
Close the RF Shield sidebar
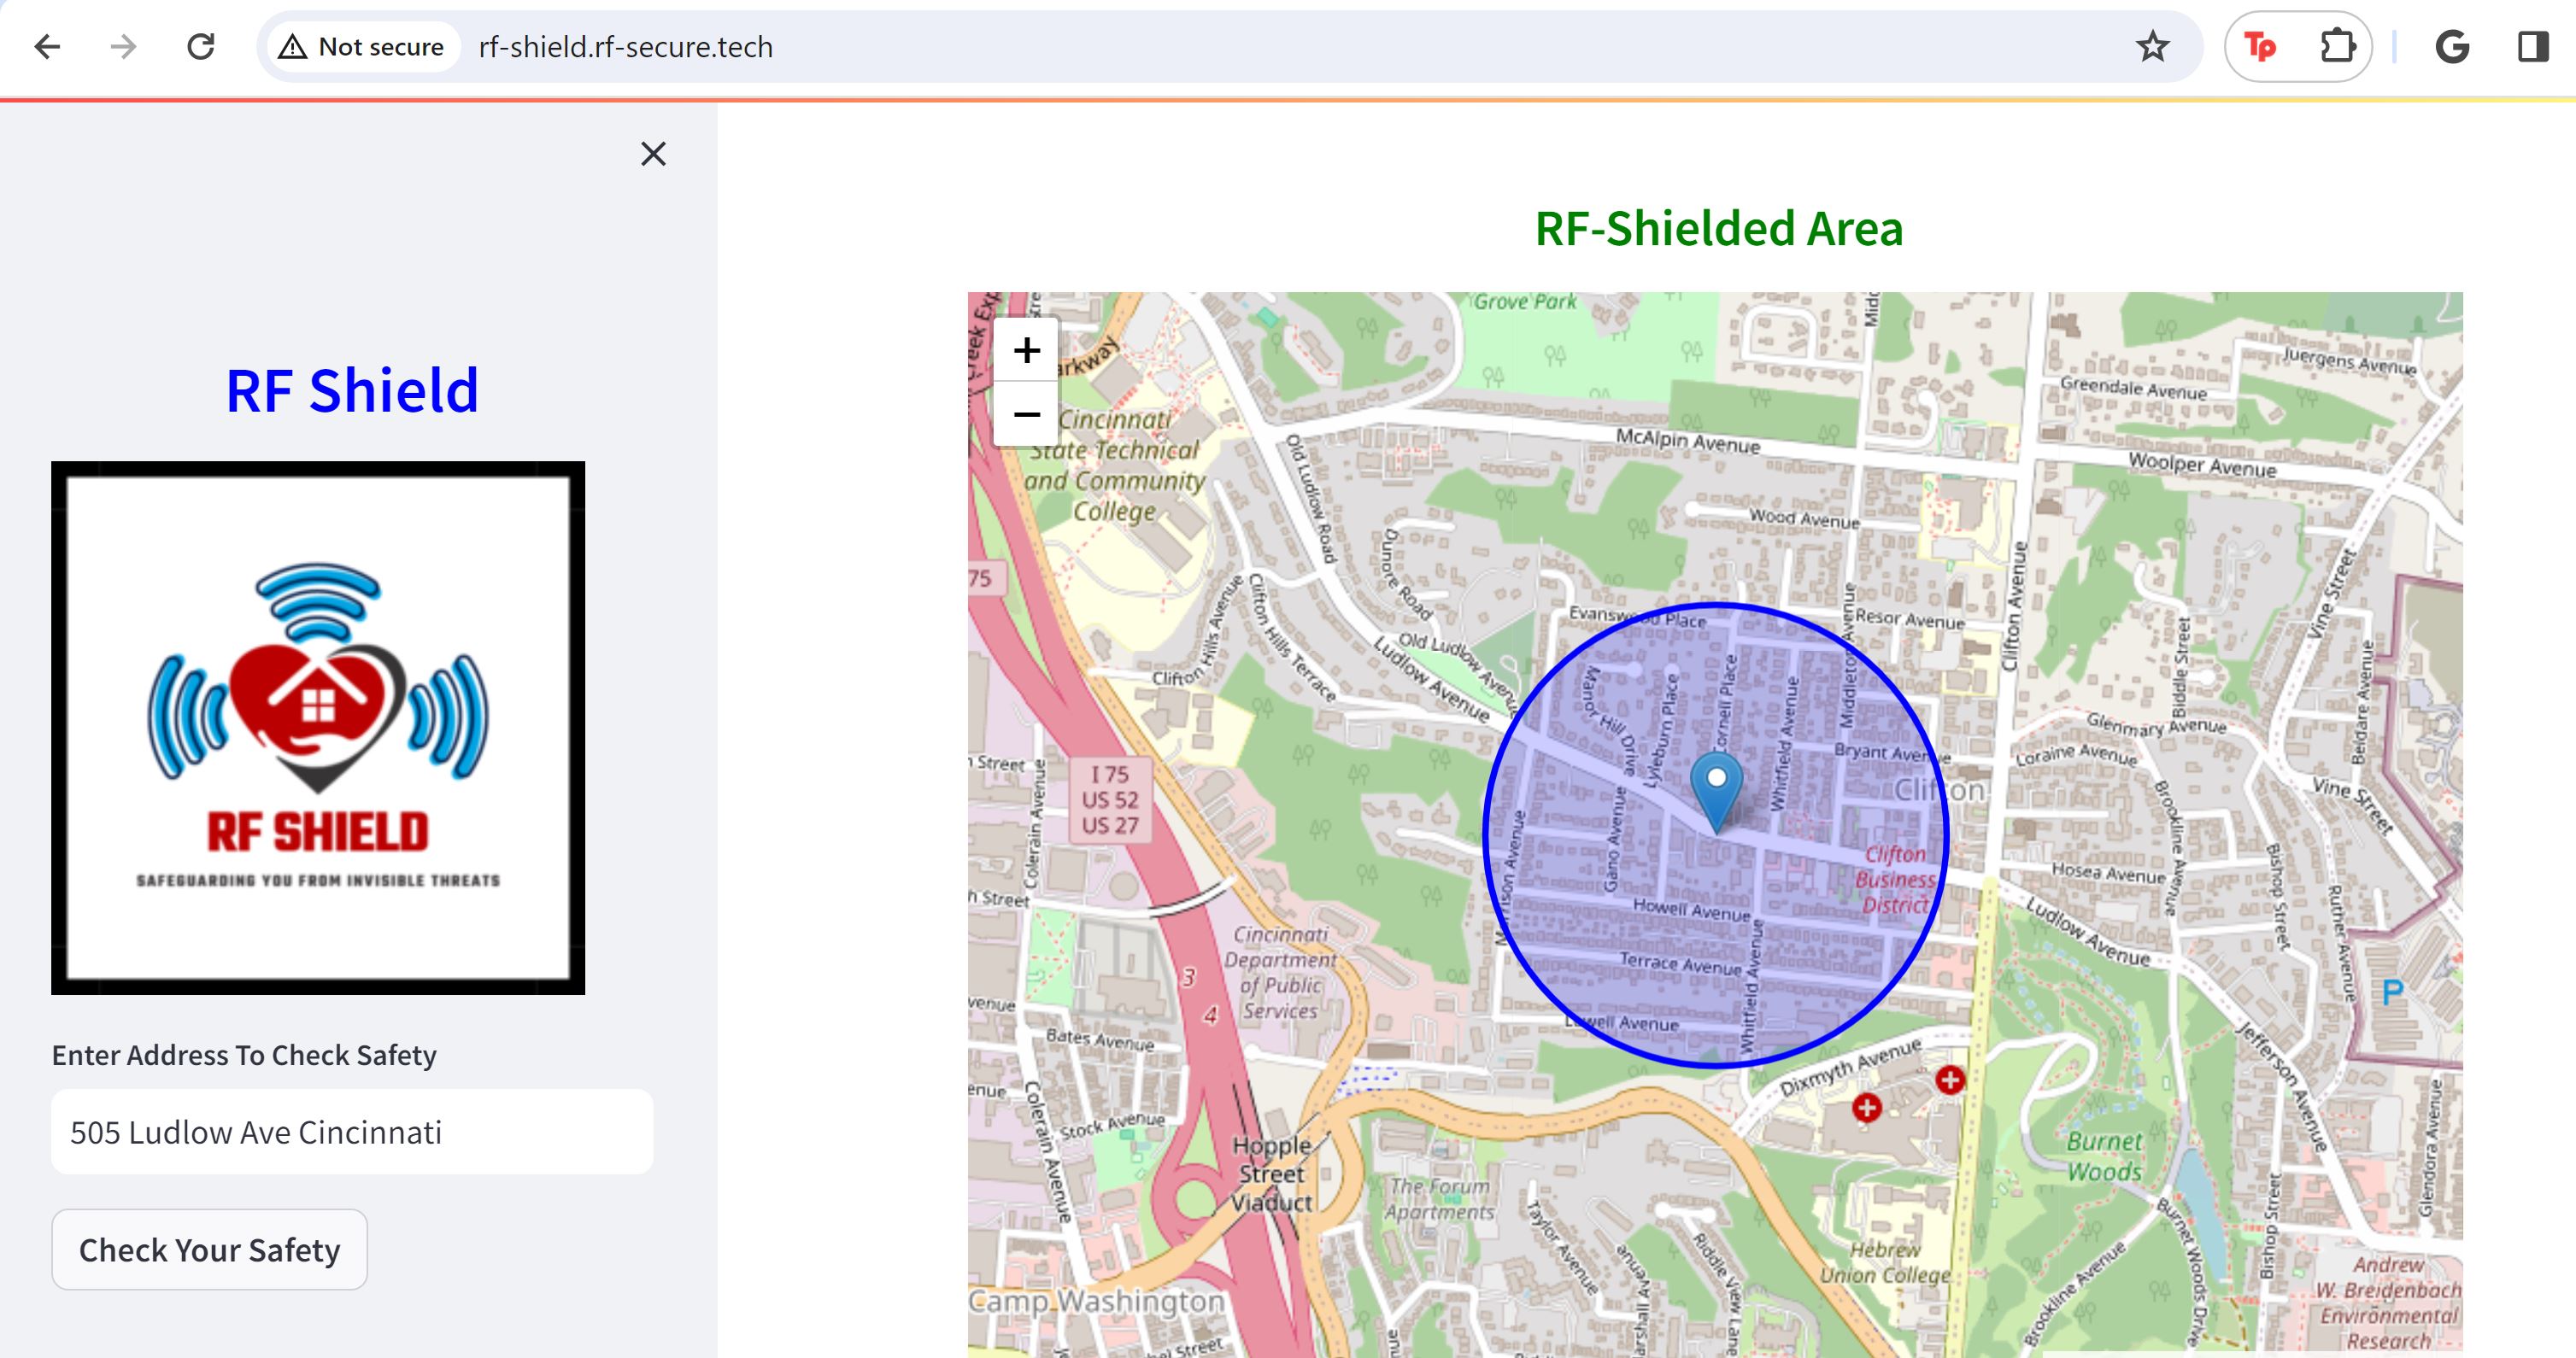653,154
